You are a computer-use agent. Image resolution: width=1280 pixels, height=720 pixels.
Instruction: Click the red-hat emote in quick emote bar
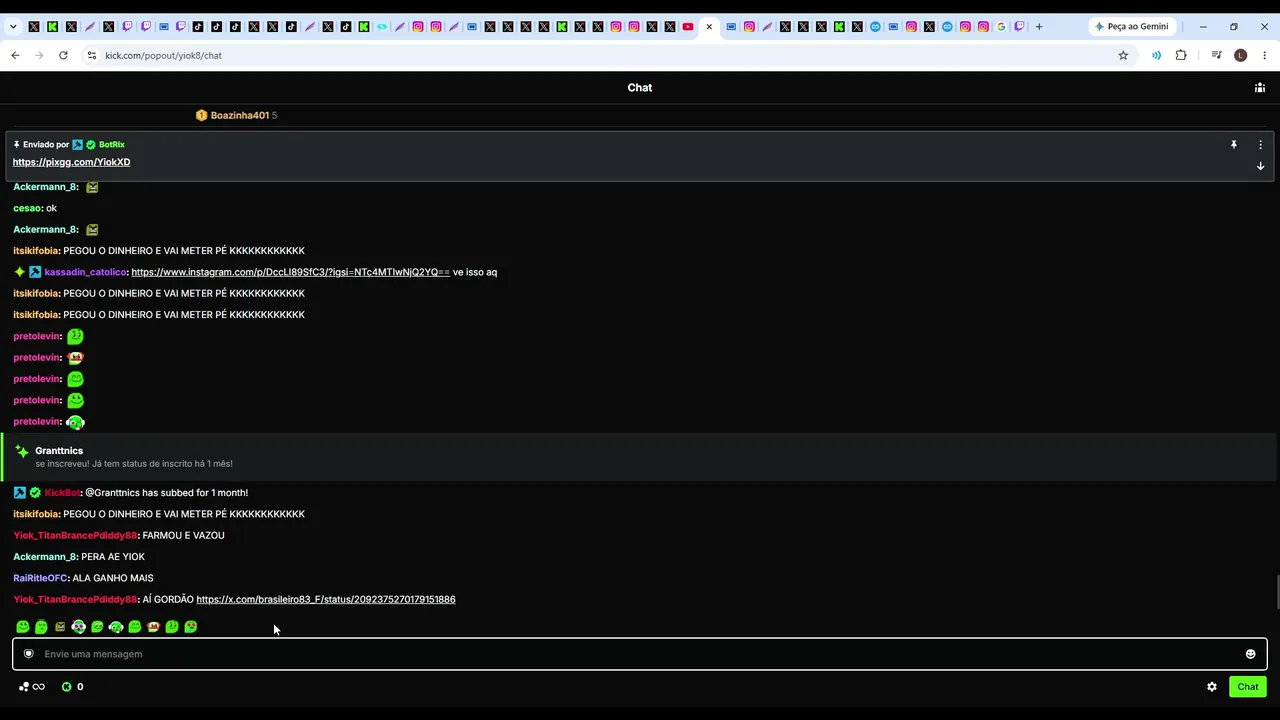point(153,627)
